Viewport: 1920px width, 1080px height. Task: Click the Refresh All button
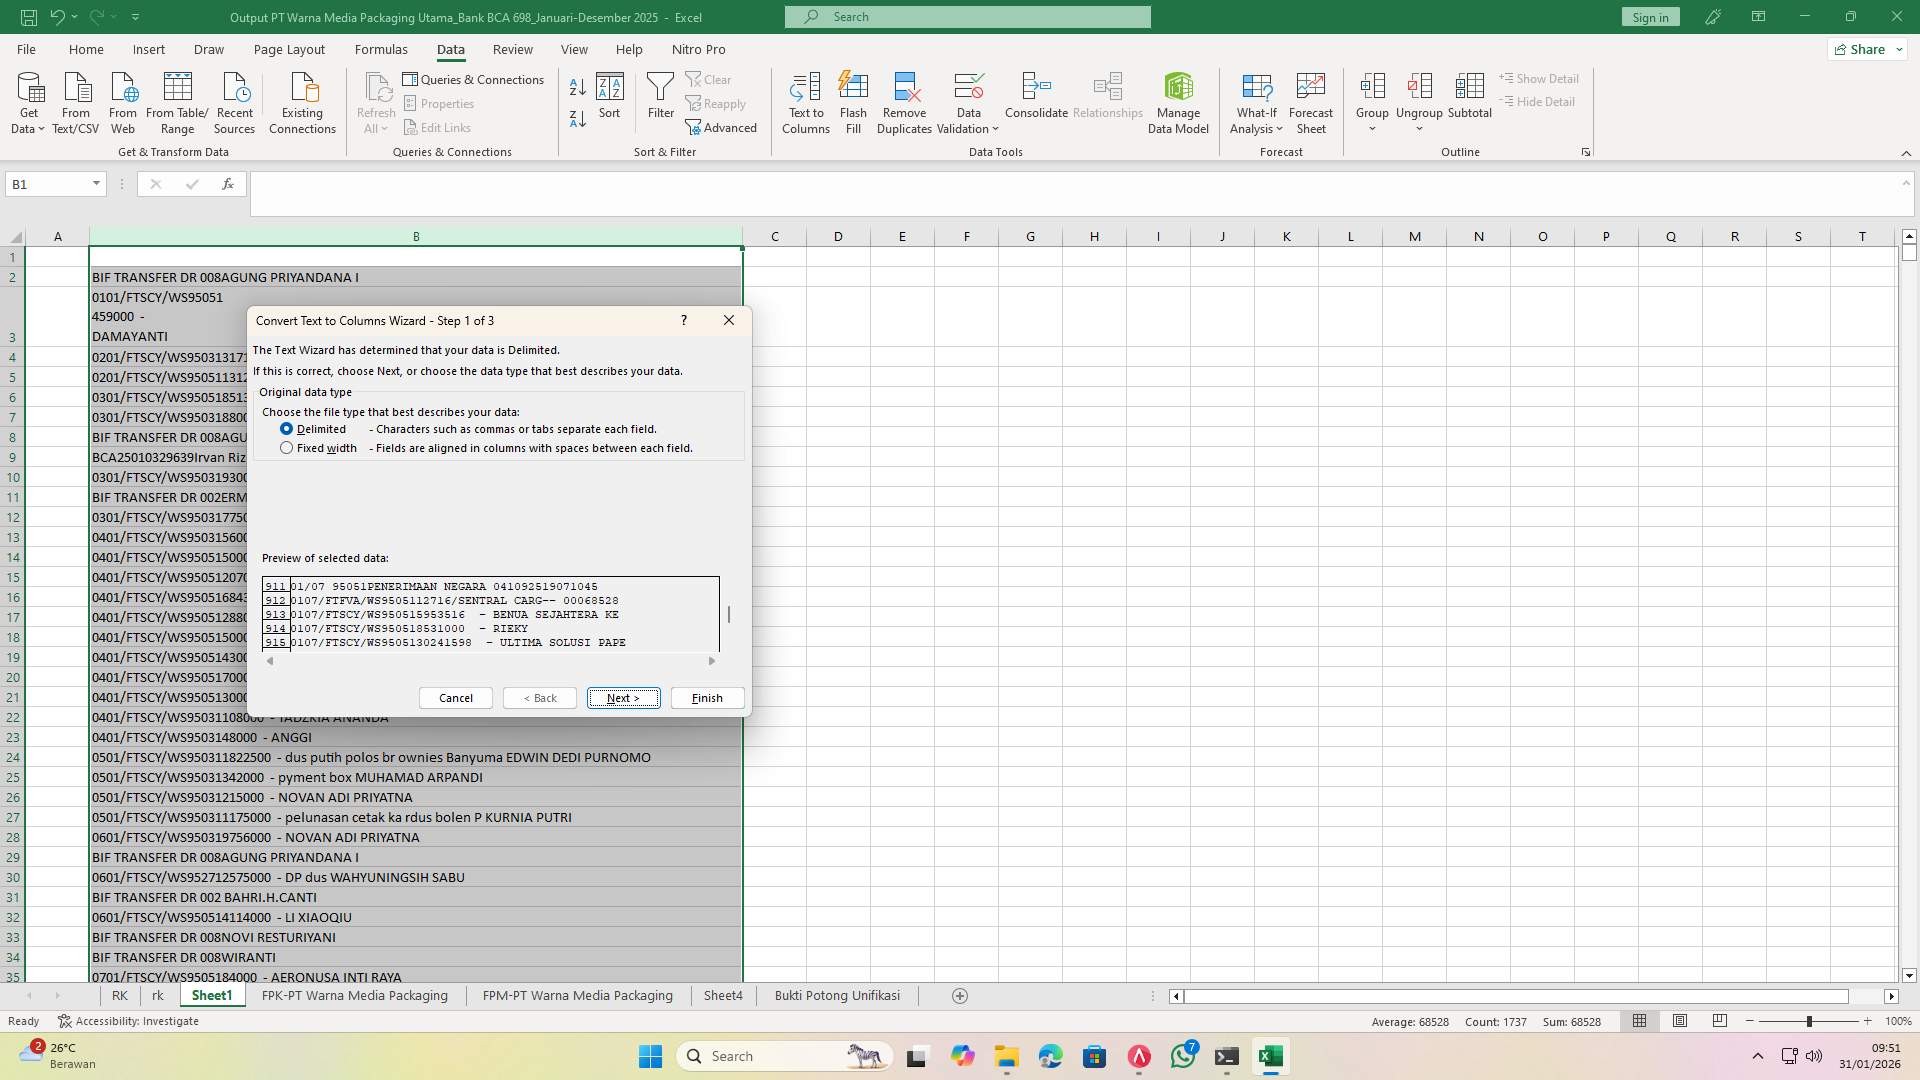pos(376,100)
